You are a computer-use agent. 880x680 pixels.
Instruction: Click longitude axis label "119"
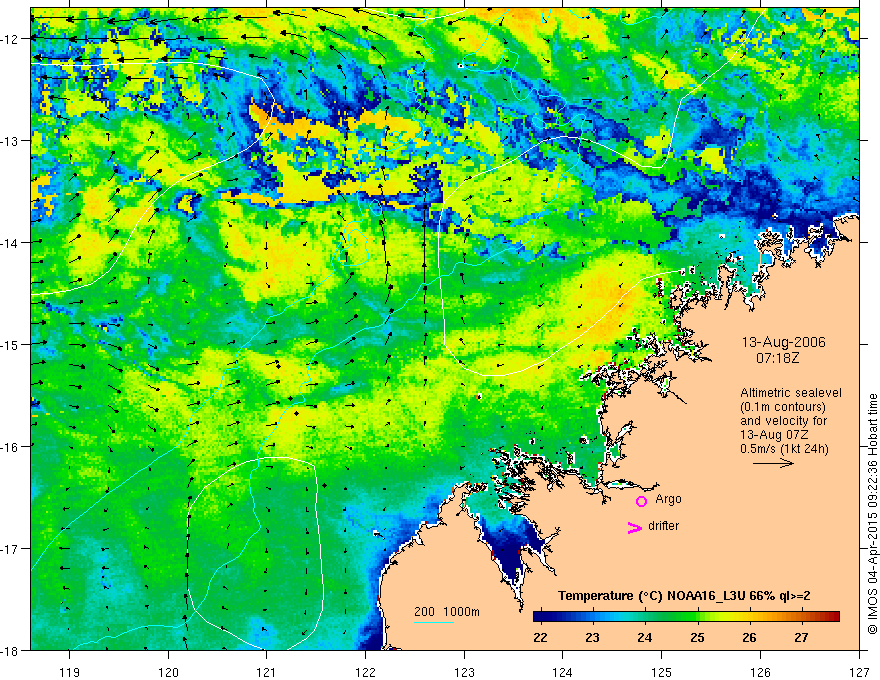[x=70, y=672]
